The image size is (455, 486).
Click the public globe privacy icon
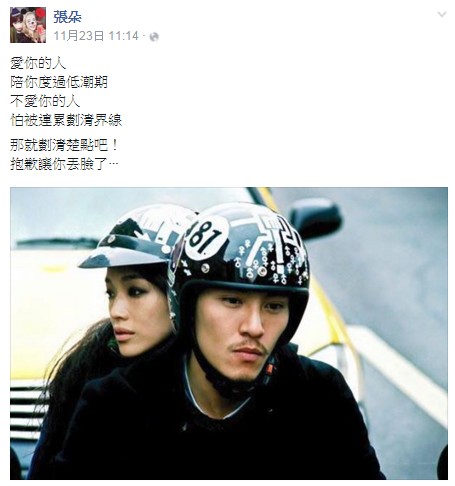154,37
